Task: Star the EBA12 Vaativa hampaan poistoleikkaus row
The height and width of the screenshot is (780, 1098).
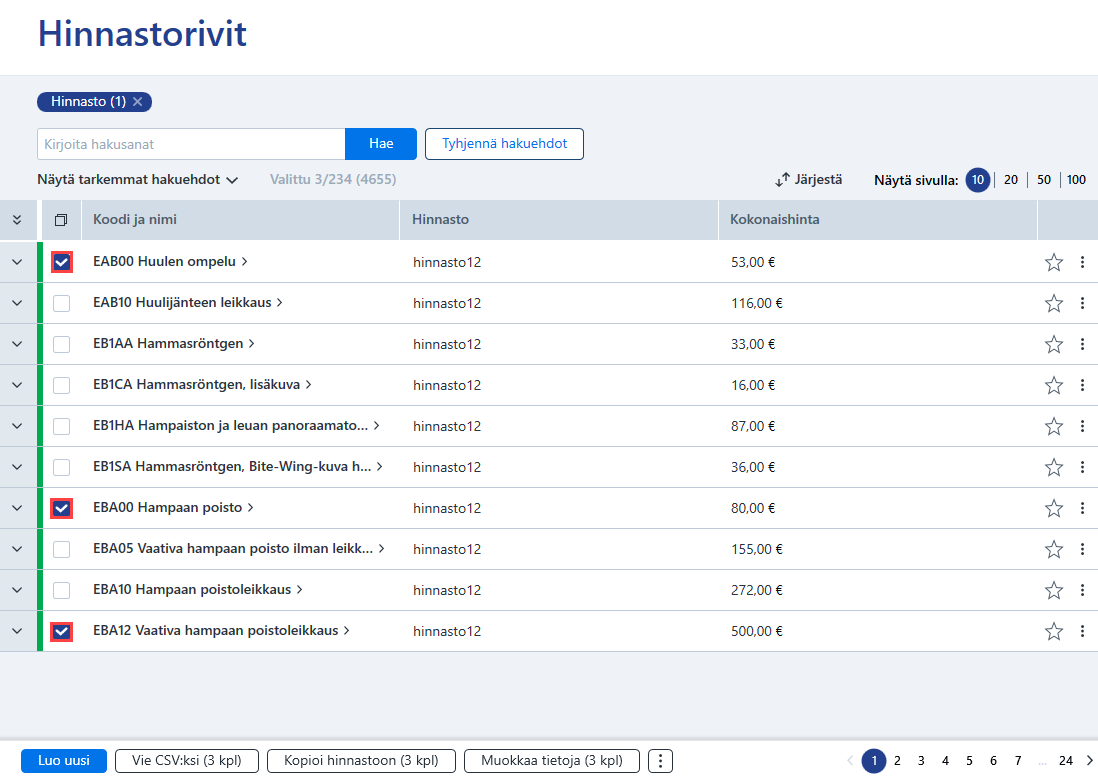Action: click(1054, 631)
